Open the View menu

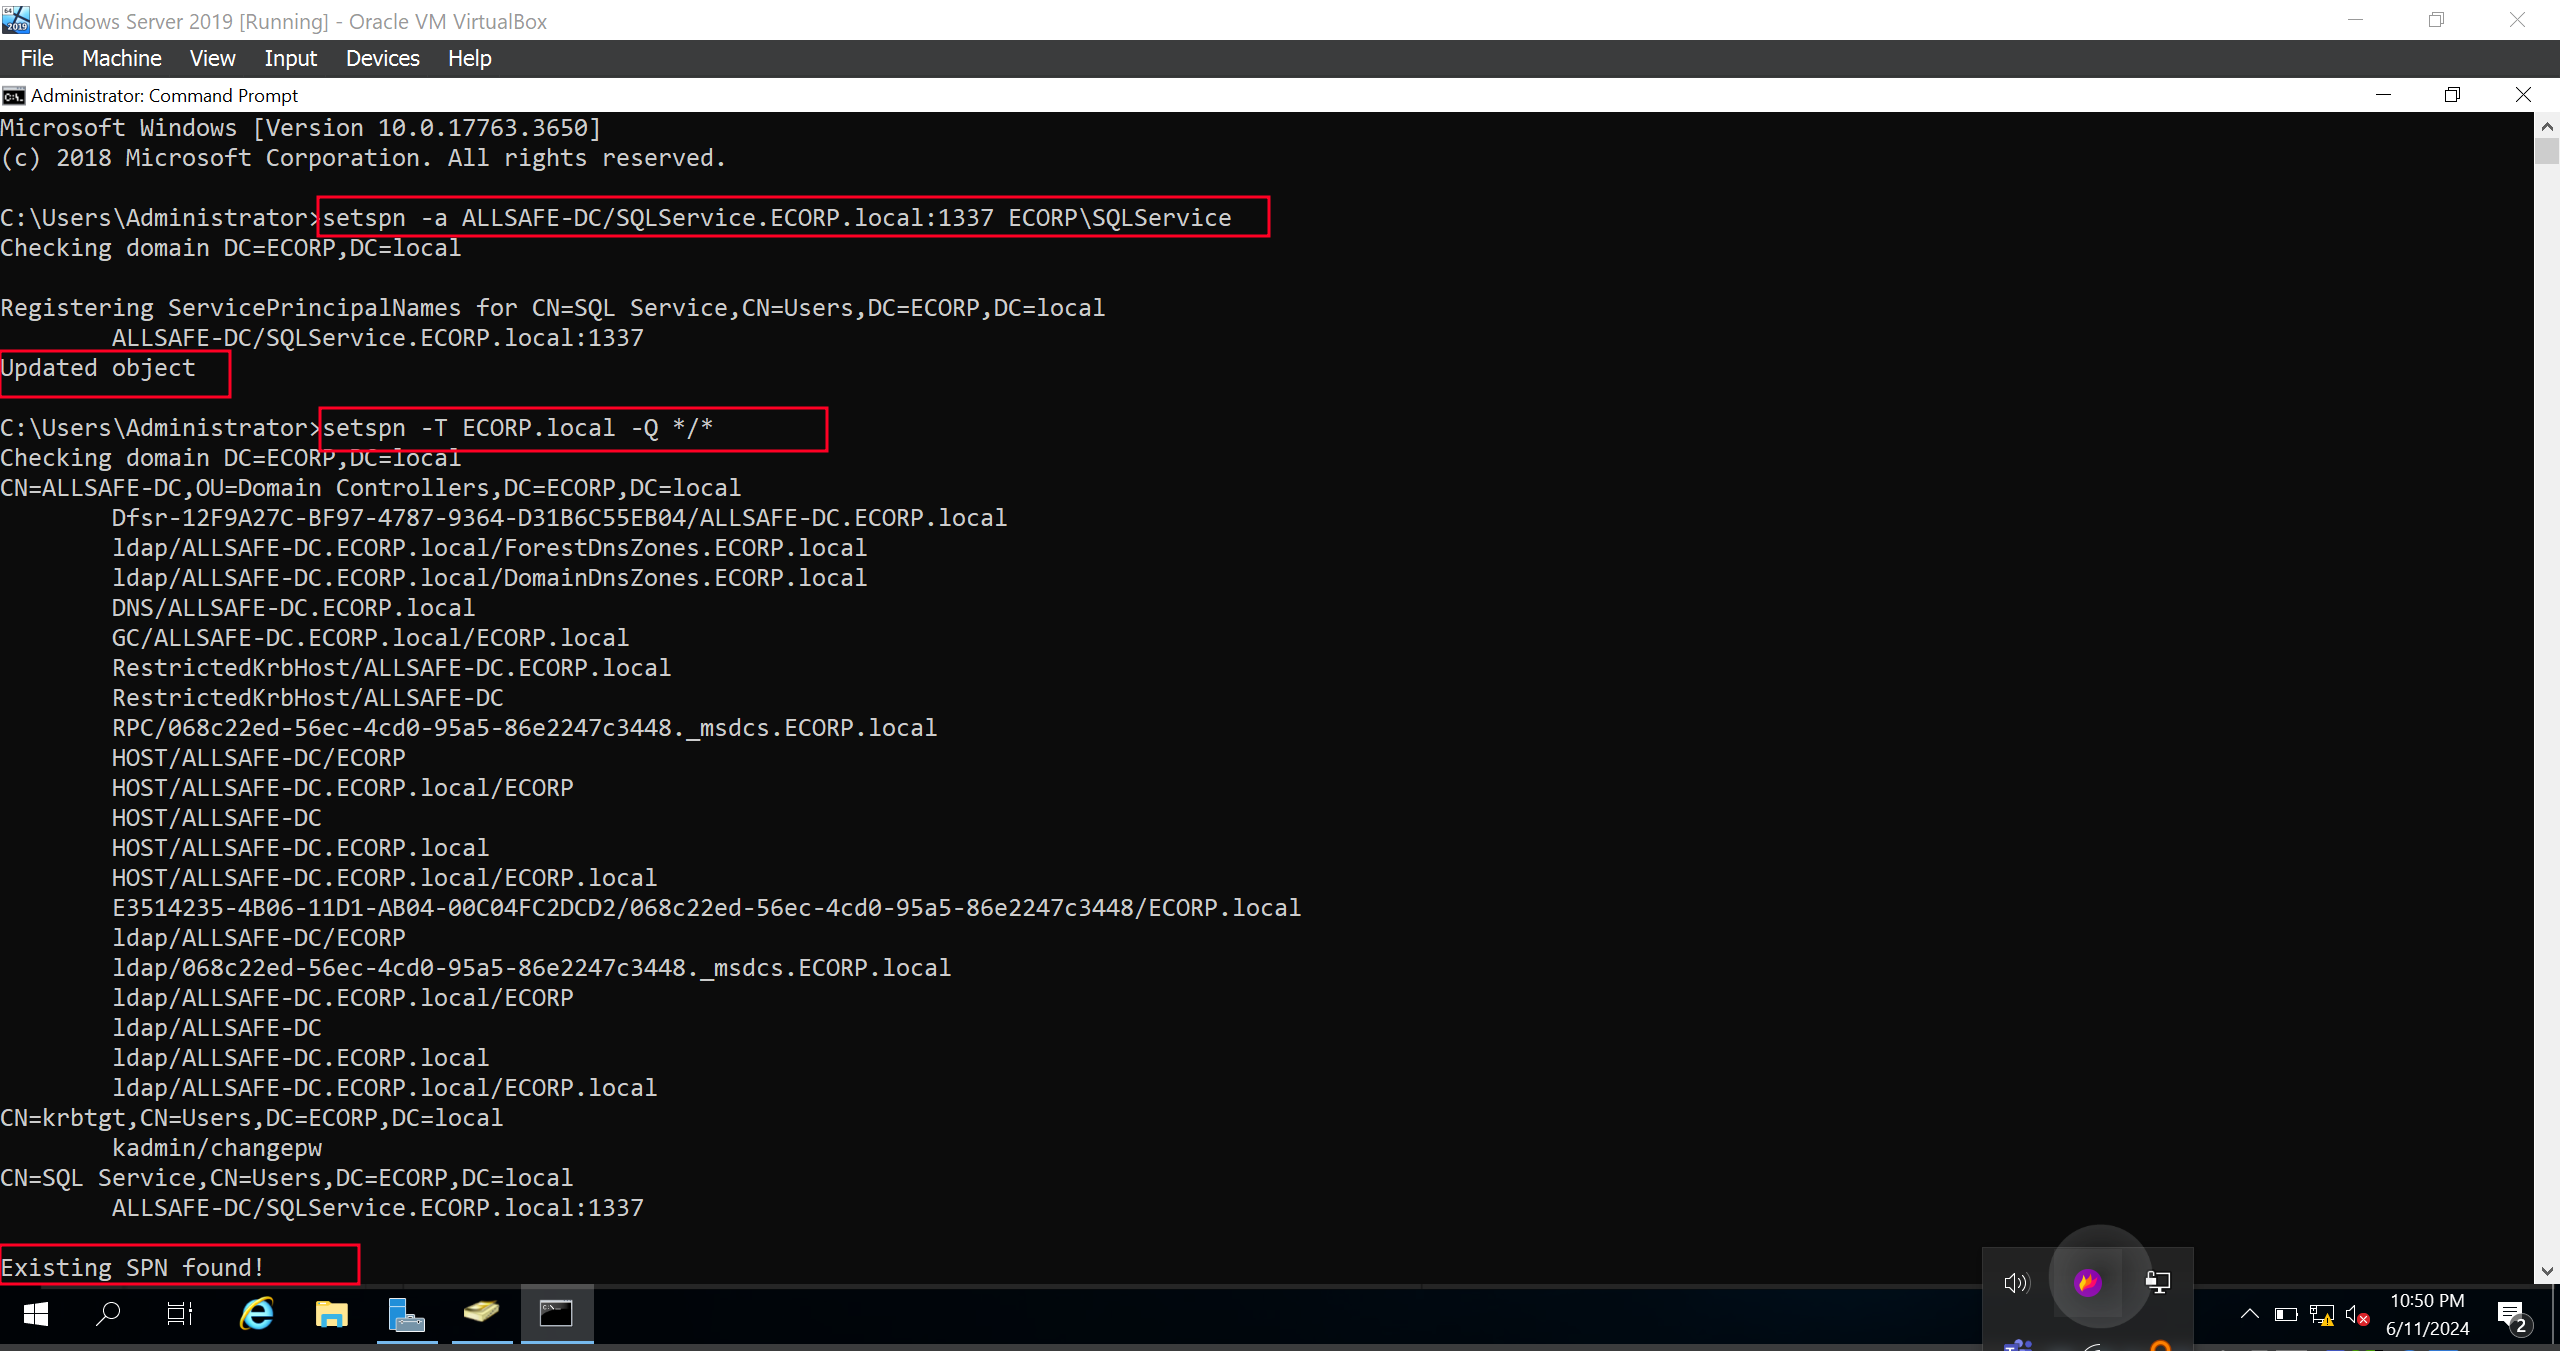(213, 58)
